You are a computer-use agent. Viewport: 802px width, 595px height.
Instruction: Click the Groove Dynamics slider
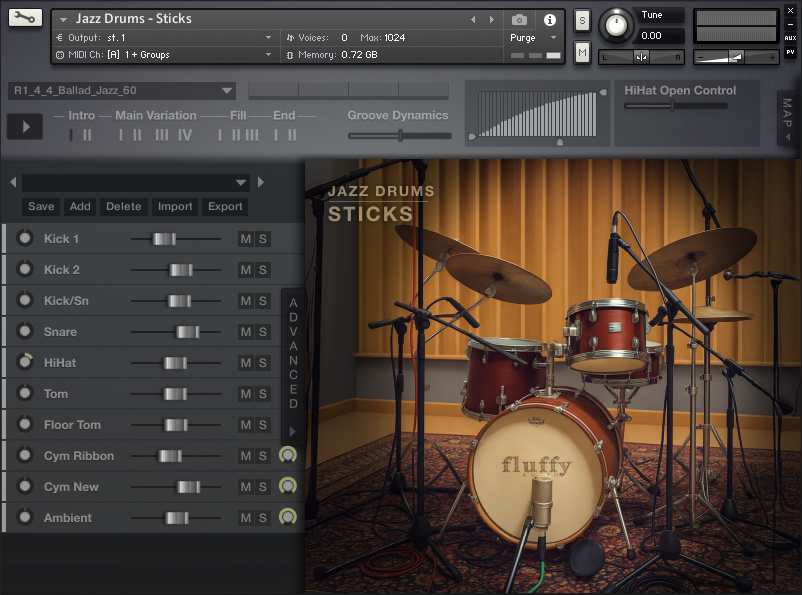pos(400,135)
